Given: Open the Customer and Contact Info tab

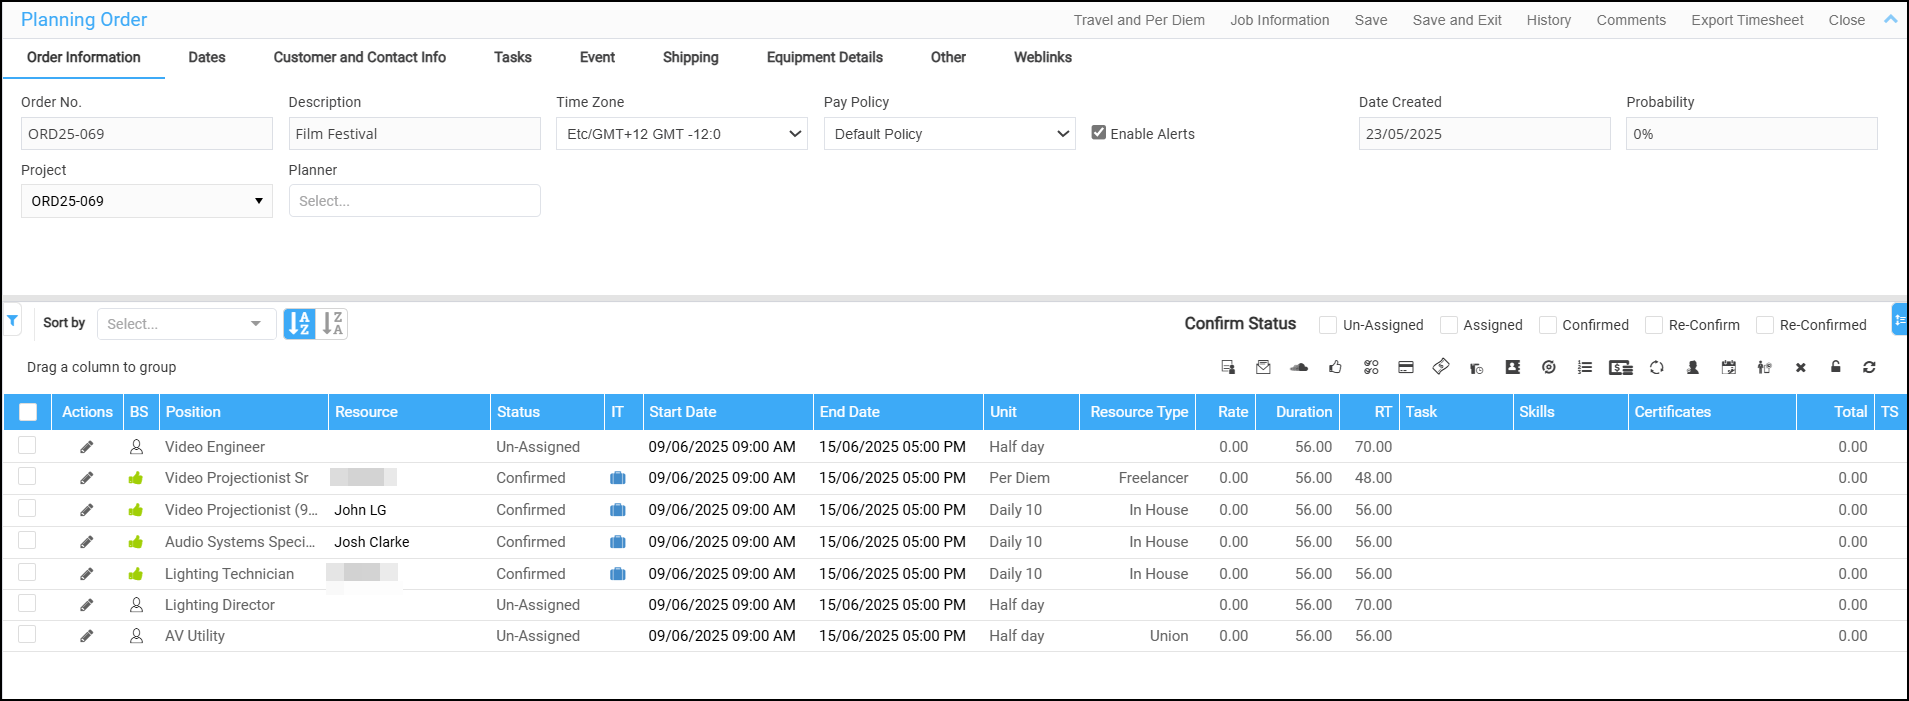Looking at the screenshot, I should 359,57.
